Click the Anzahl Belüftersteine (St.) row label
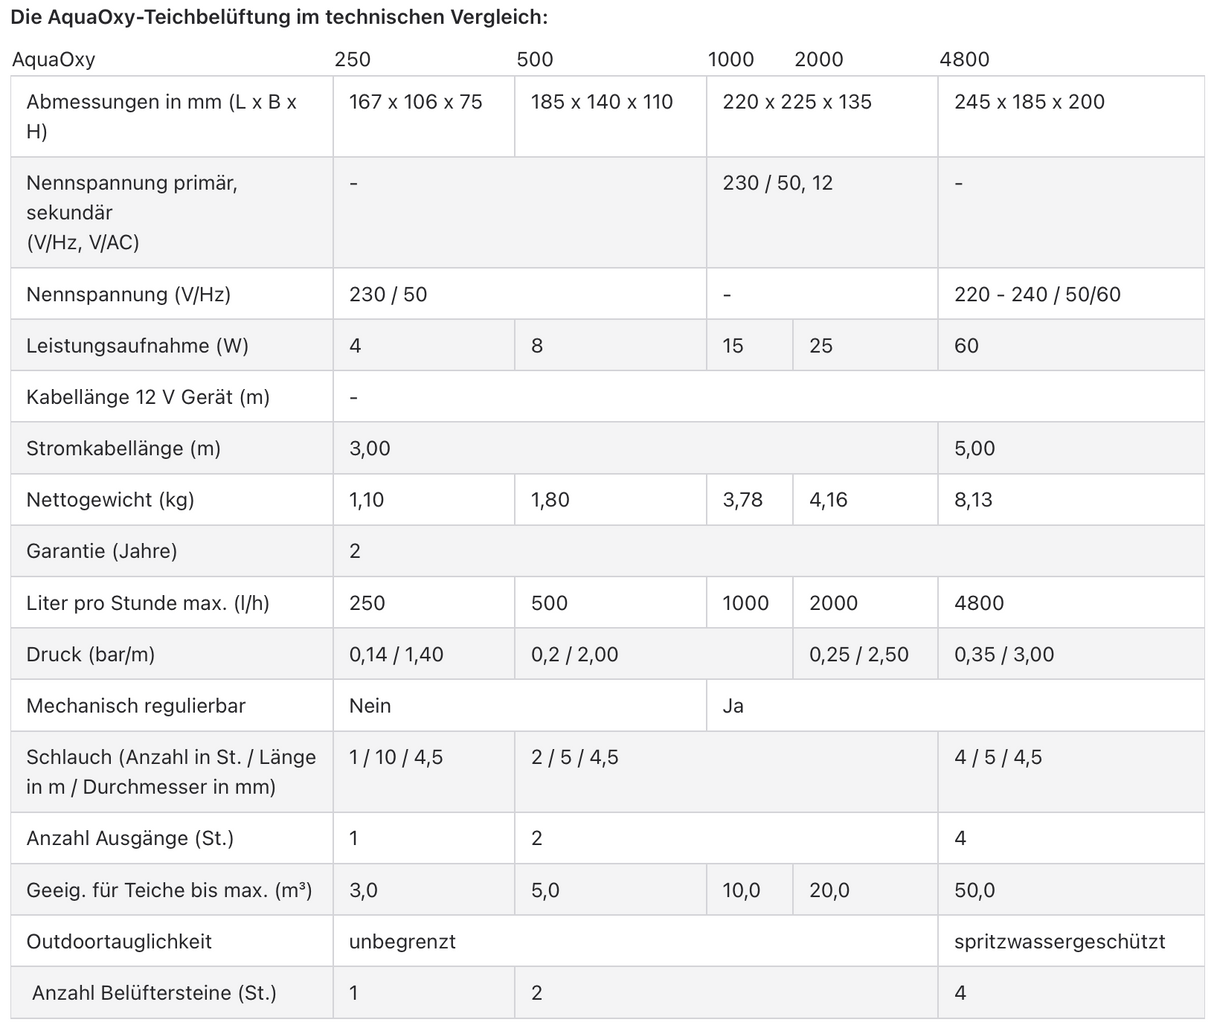This screenshot has width=1214, height=1031. pos(154,993)
